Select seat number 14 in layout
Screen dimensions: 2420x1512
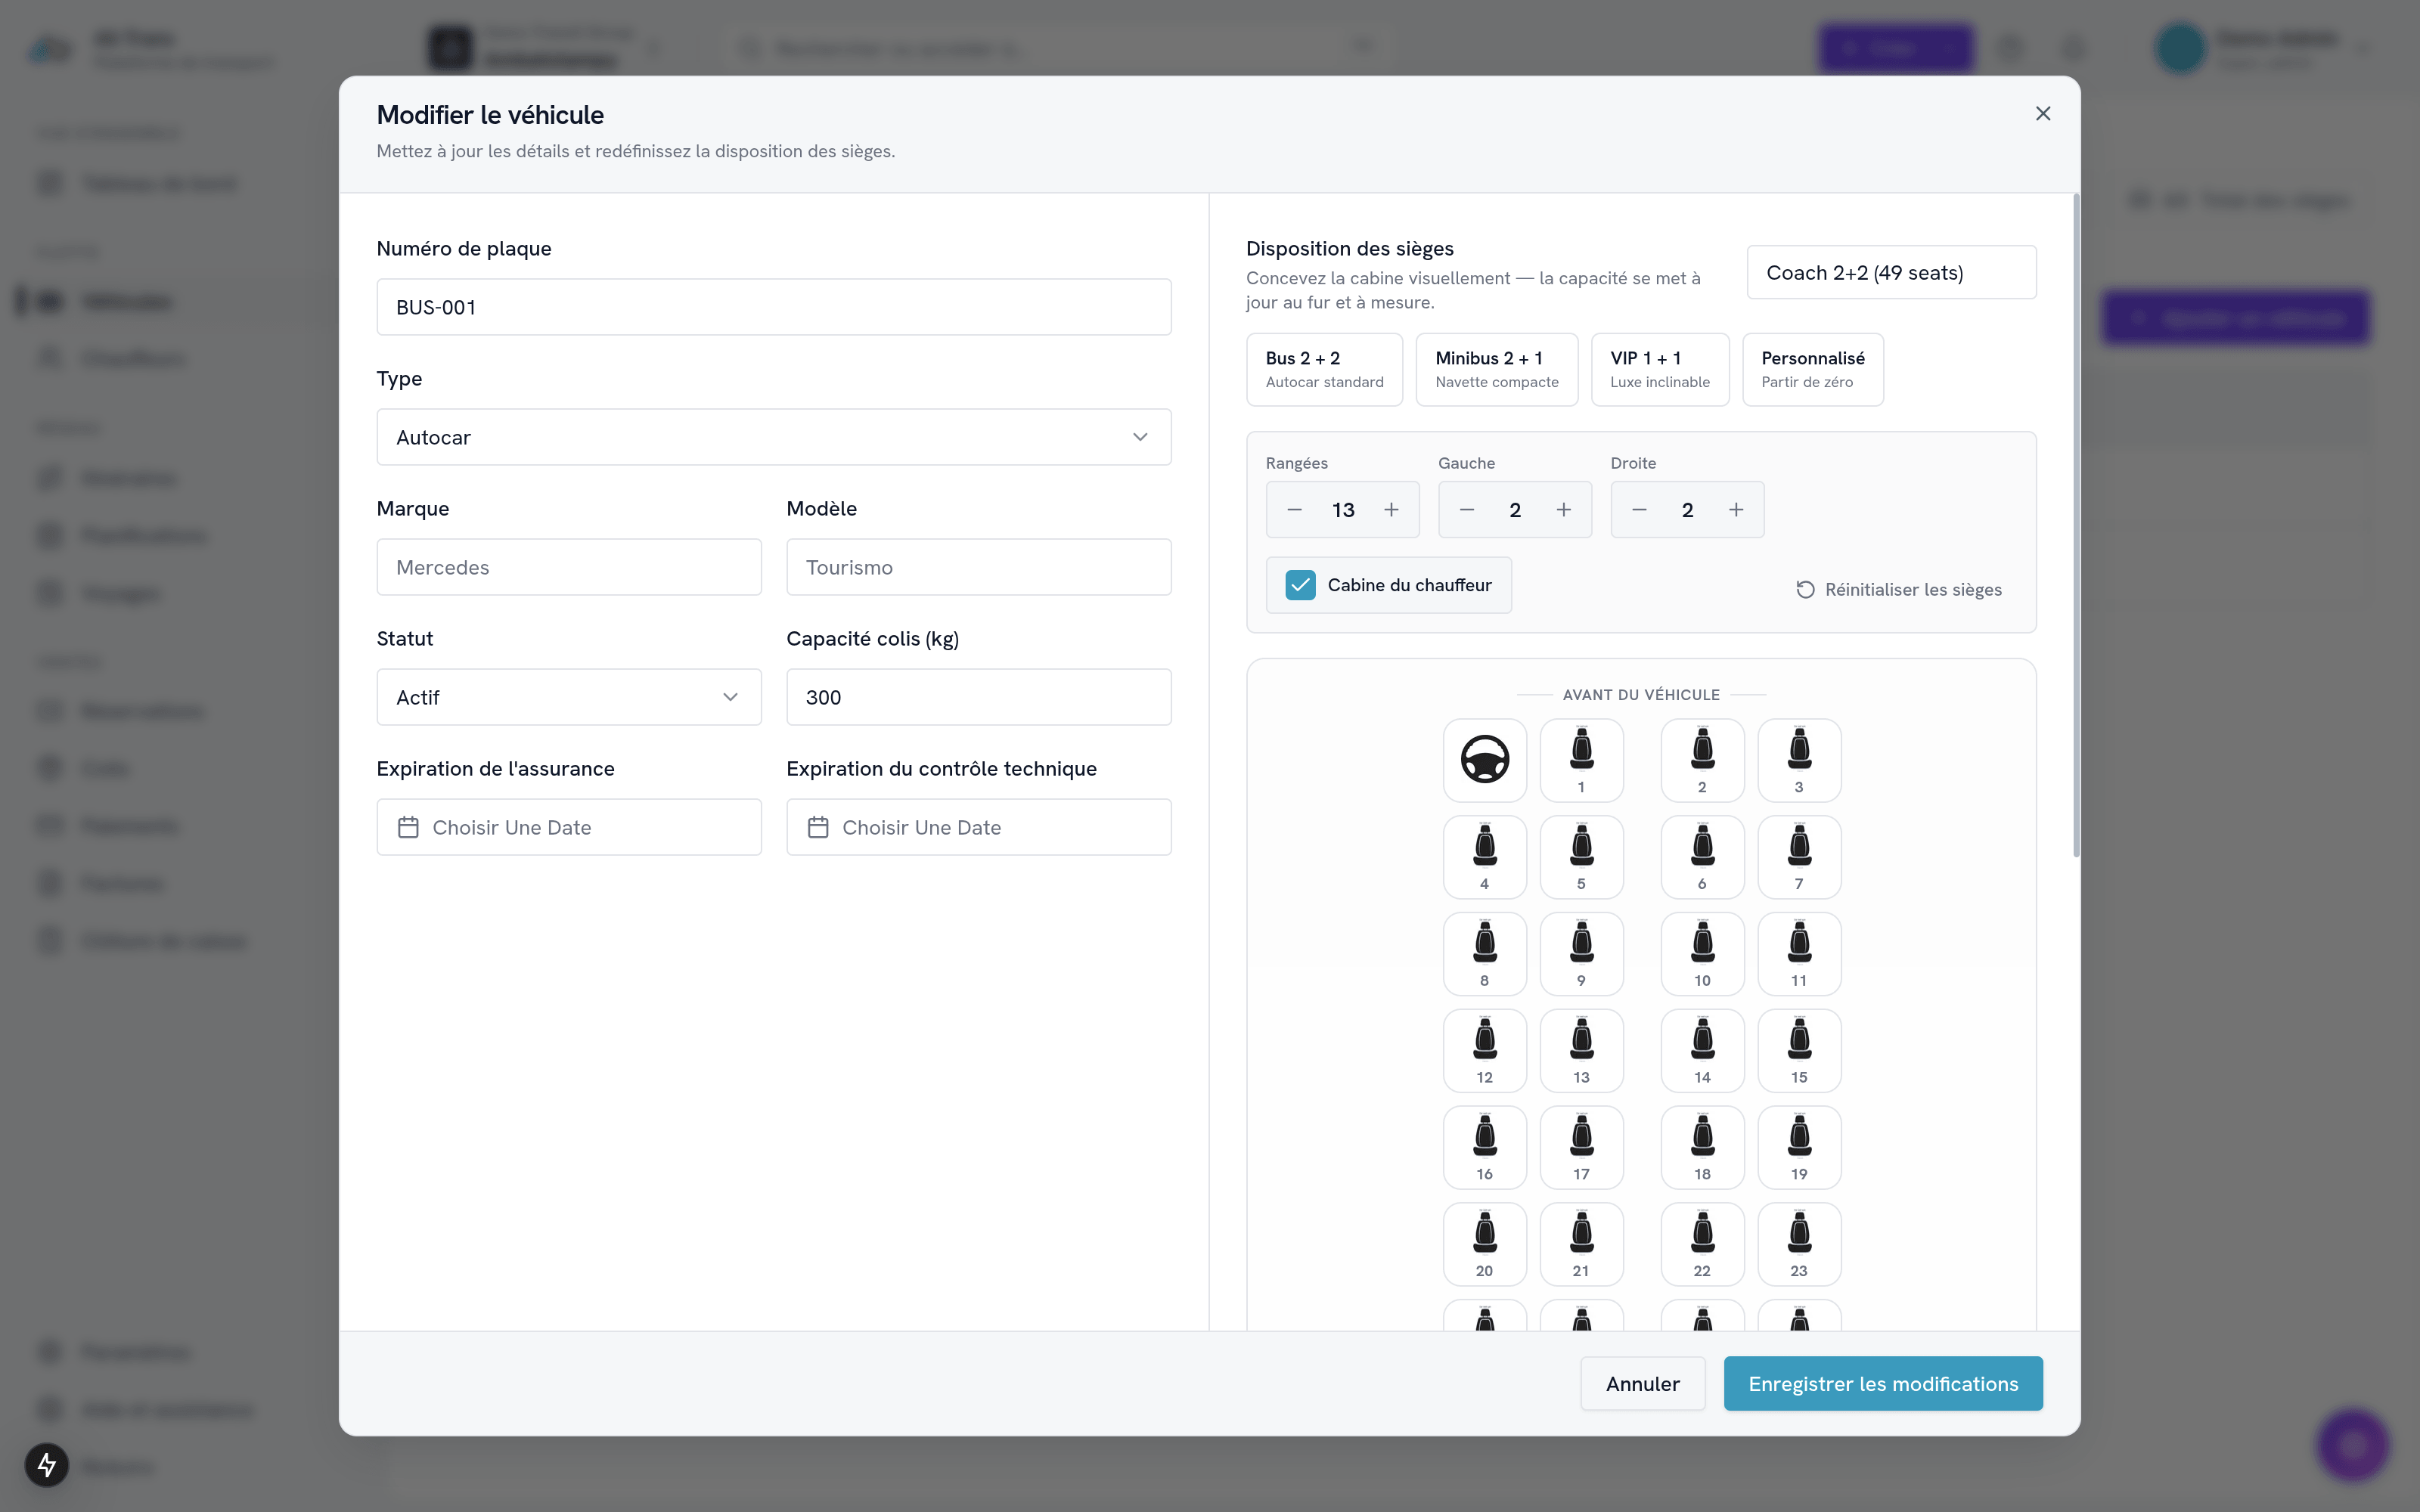pyautogui.click(x=1702, y=1051)
